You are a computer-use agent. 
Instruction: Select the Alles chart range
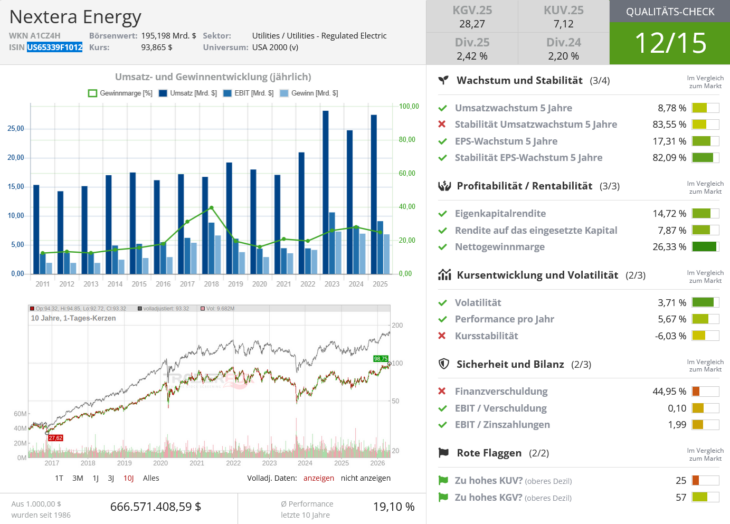coord(151,478)
